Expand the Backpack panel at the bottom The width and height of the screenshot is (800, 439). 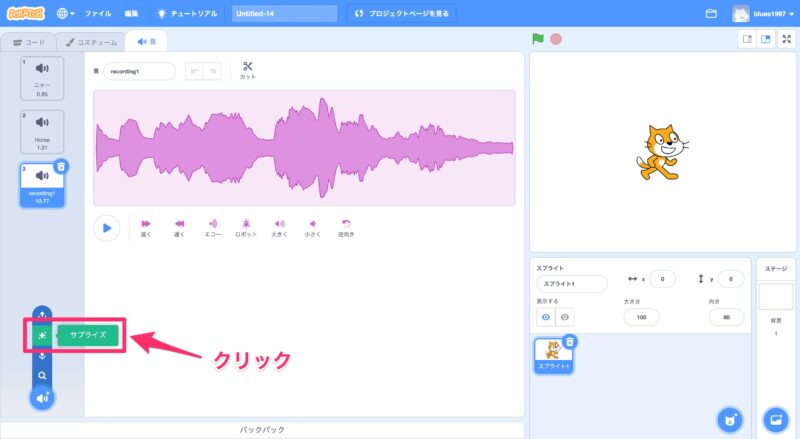tap(264, 429)
